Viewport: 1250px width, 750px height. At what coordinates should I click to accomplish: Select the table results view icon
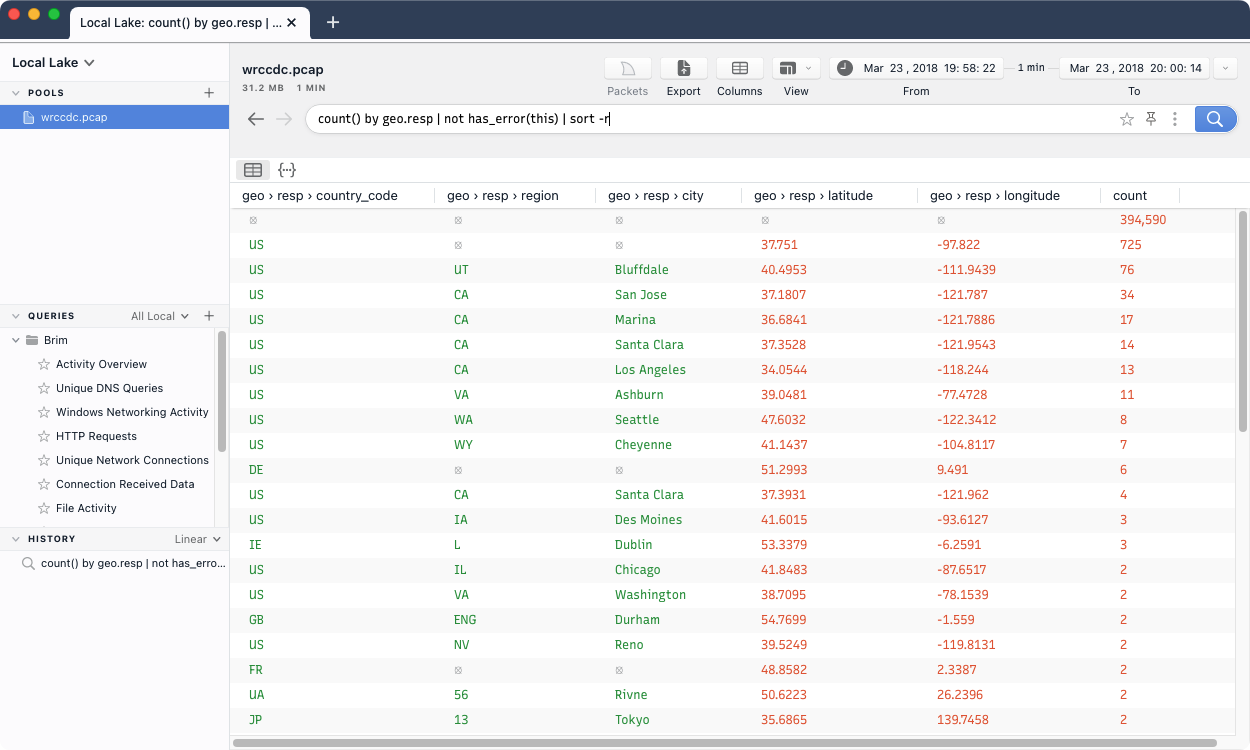click(x=252, y=169)
